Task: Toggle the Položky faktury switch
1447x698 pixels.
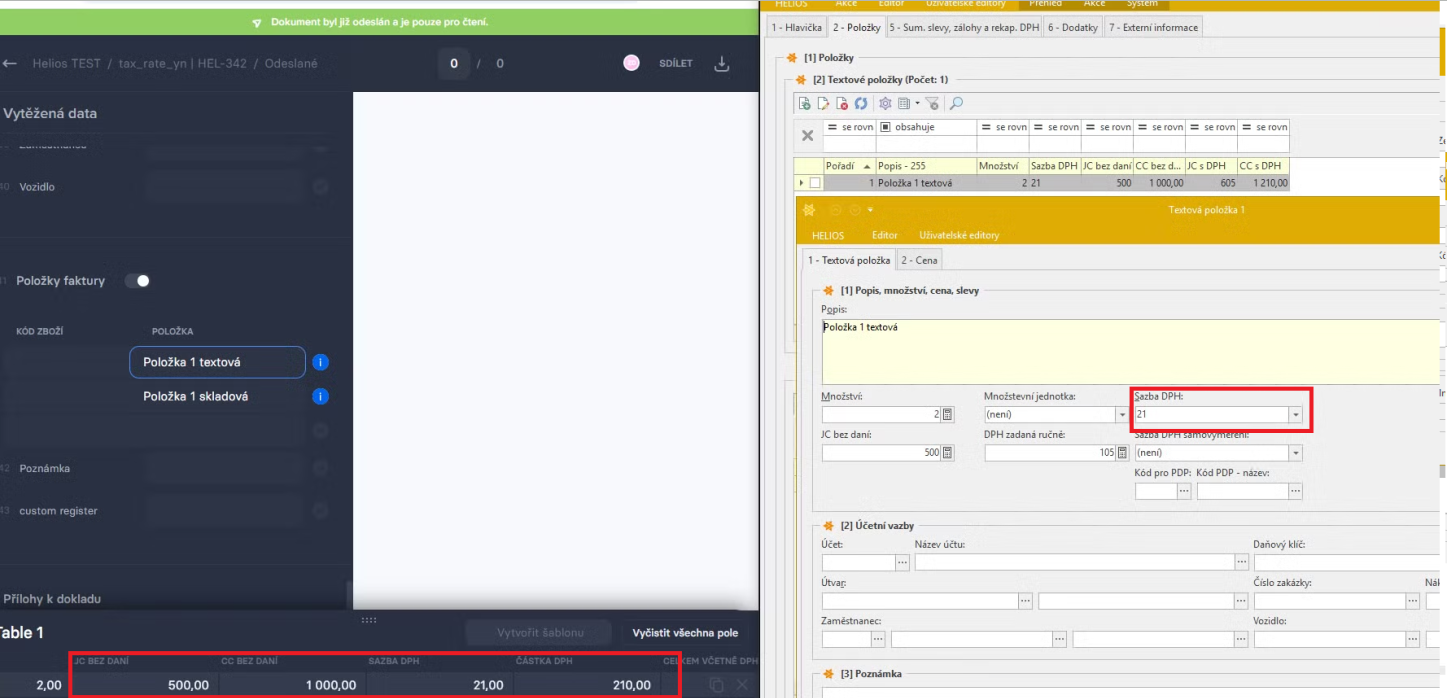Action: 137,281
